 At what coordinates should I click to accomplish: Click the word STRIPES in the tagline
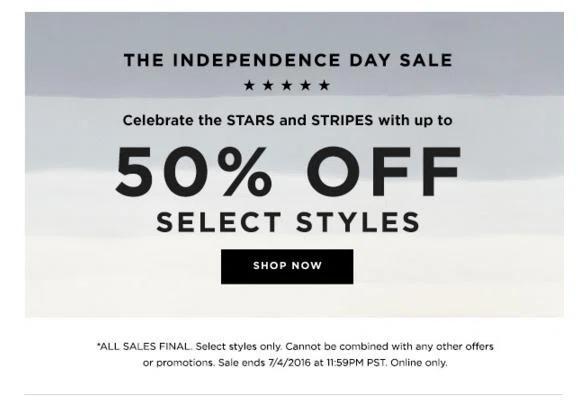click(x=342, y=120)
